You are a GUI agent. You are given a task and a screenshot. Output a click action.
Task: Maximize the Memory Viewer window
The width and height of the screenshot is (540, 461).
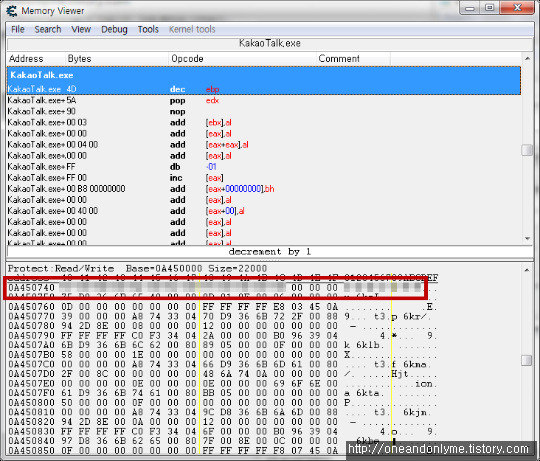tap(490, 8)
